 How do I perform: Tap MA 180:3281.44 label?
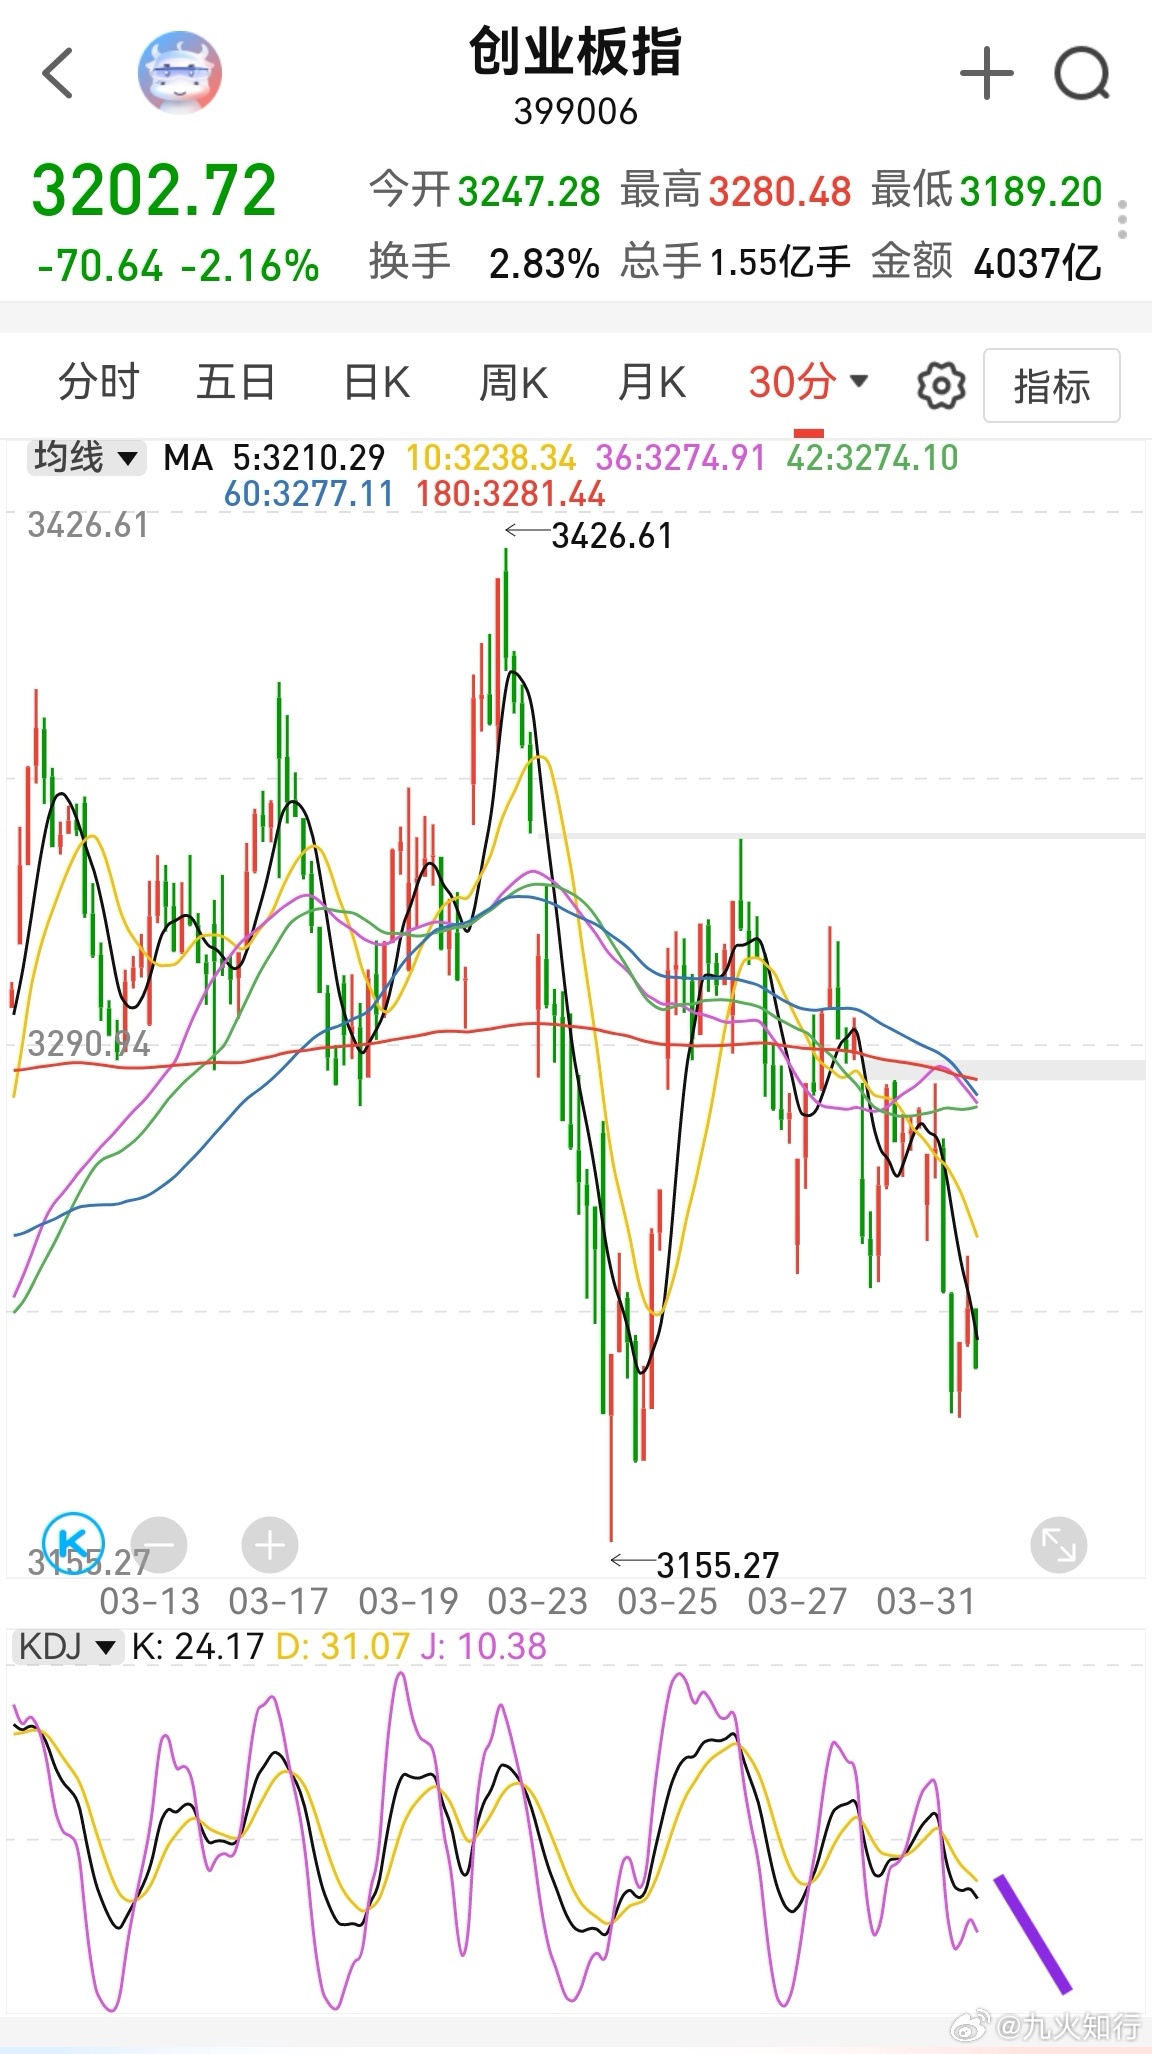pos(511,494)
